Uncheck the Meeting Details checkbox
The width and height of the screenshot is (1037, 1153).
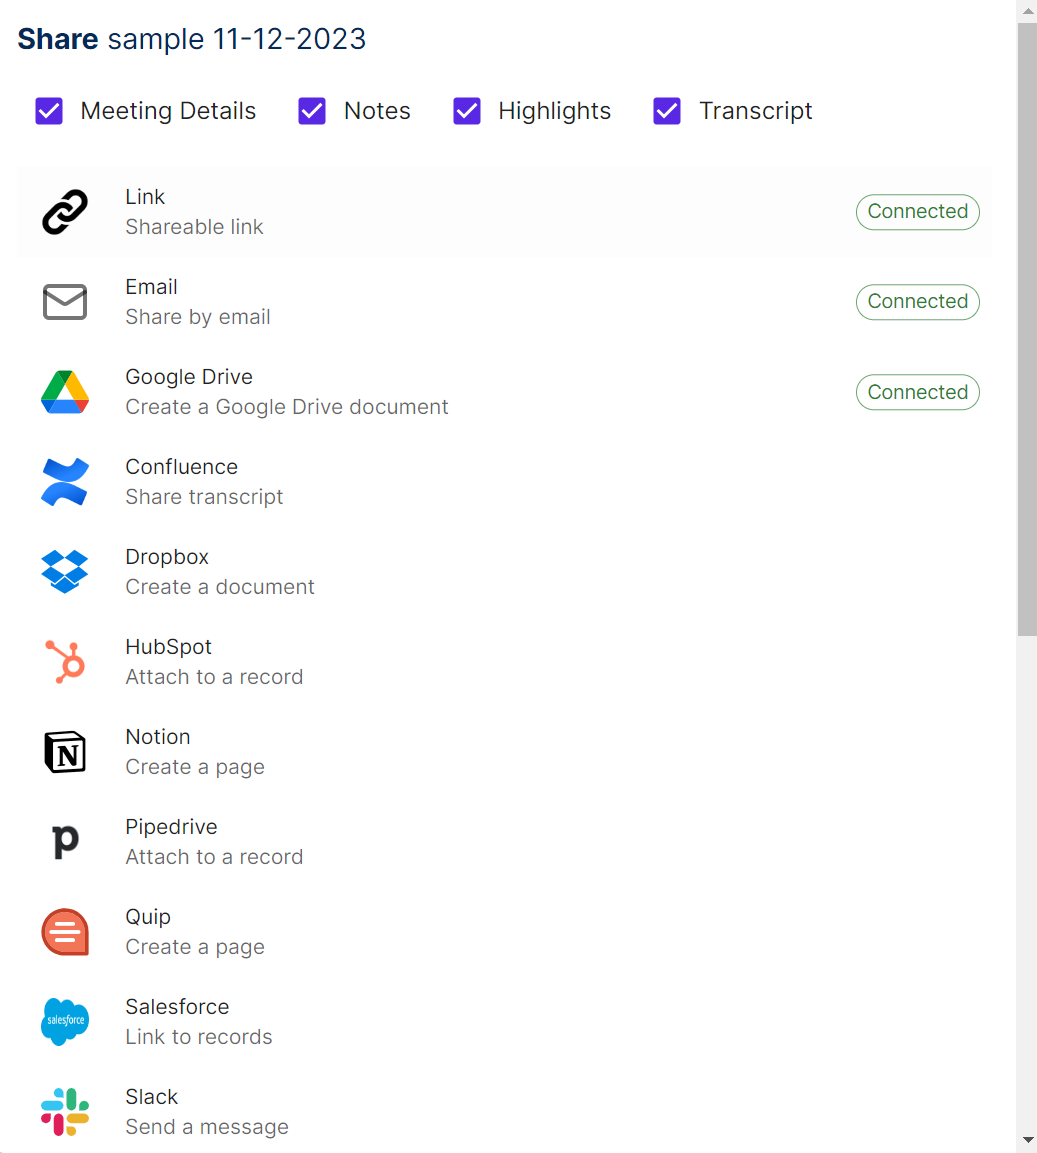(x=49, y=111)
